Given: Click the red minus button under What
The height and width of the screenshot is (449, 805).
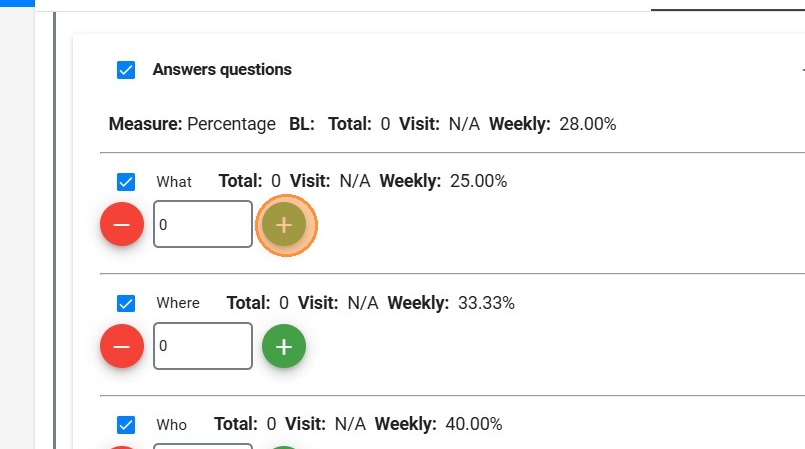Looking at the screenshot, I should tap(122, 225).
